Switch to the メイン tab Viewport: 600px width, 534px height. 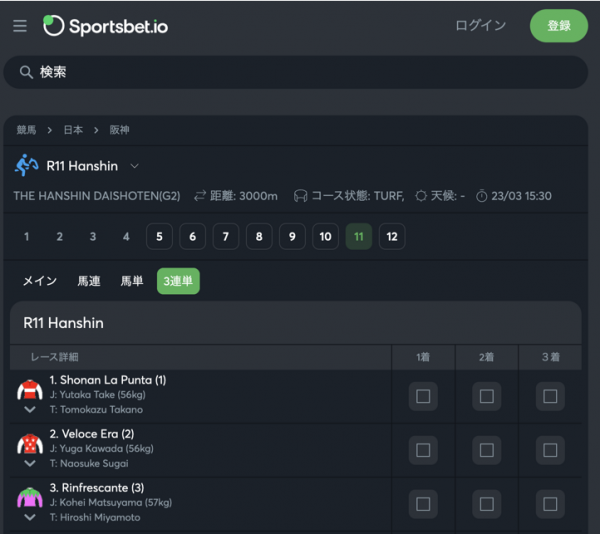[x=40, y=281]
